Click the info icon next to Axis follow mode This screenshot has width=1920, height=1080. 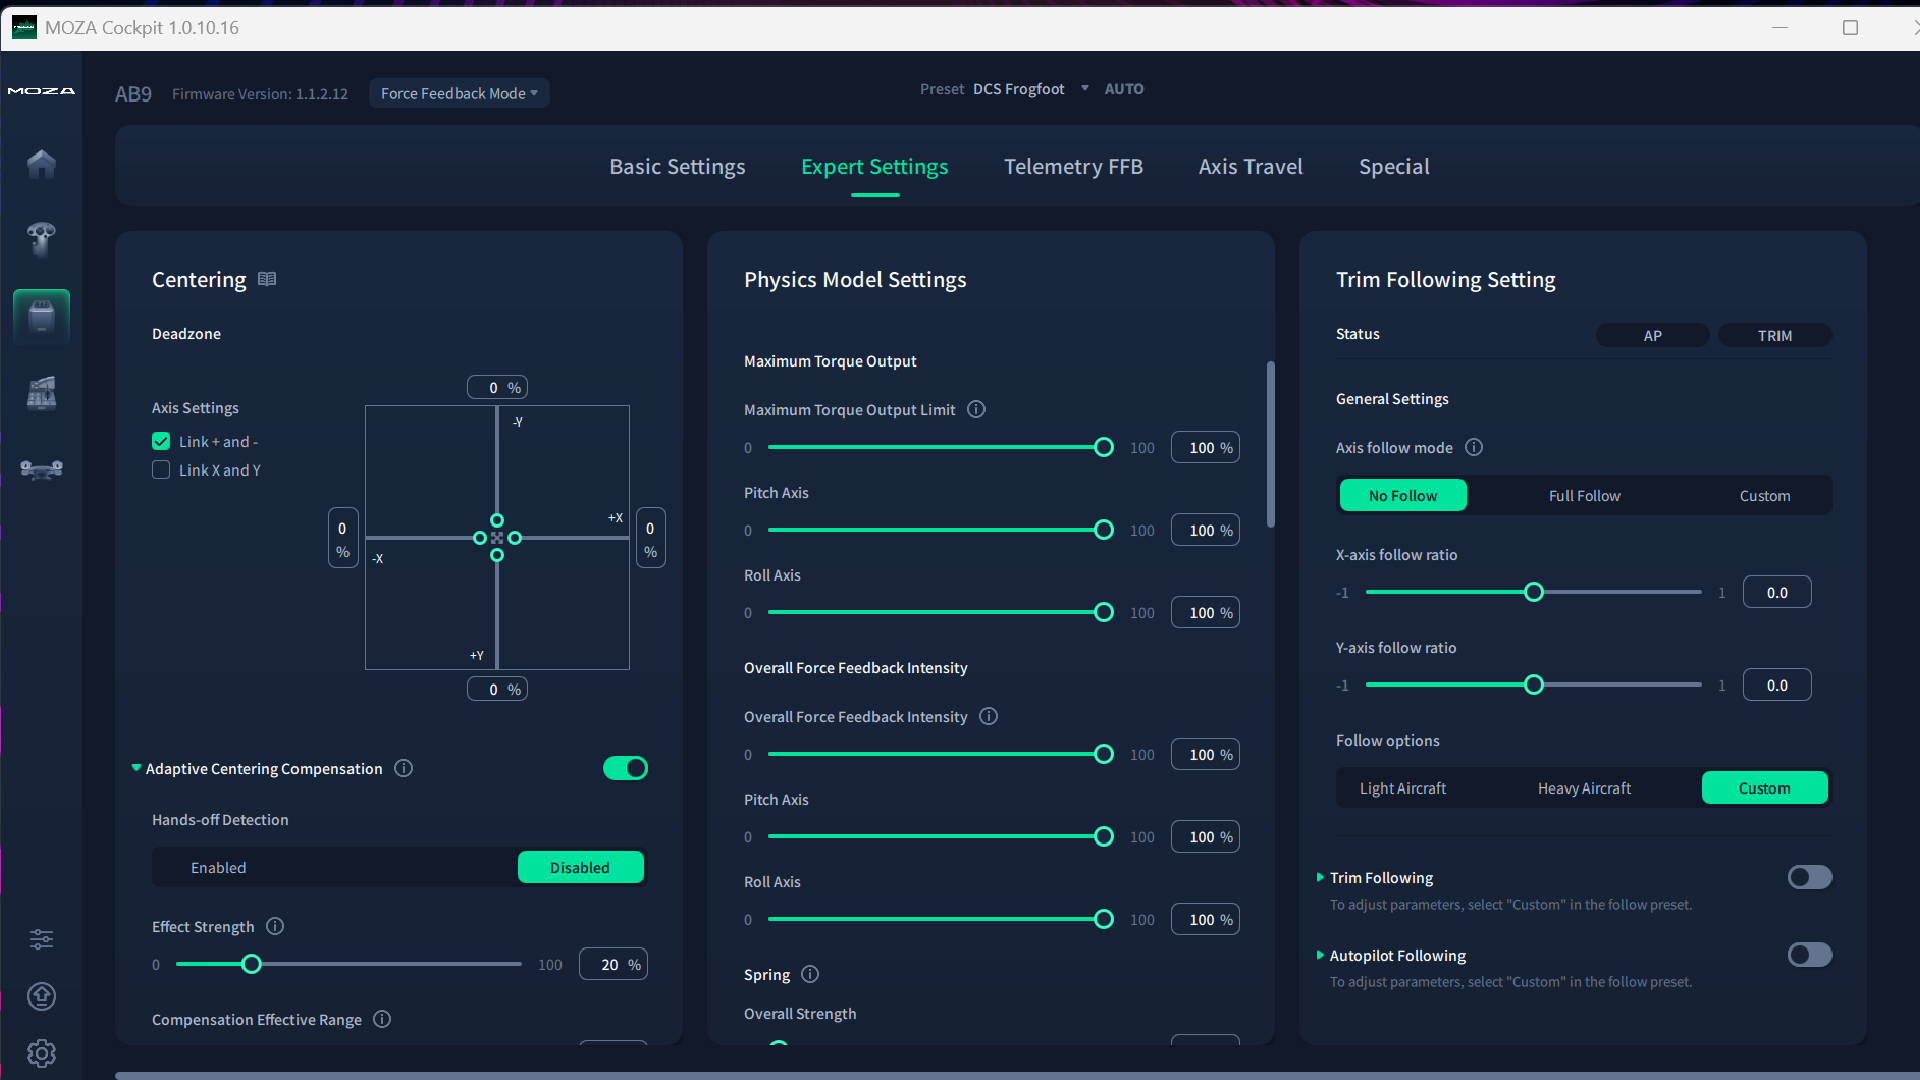[1474, 447]
